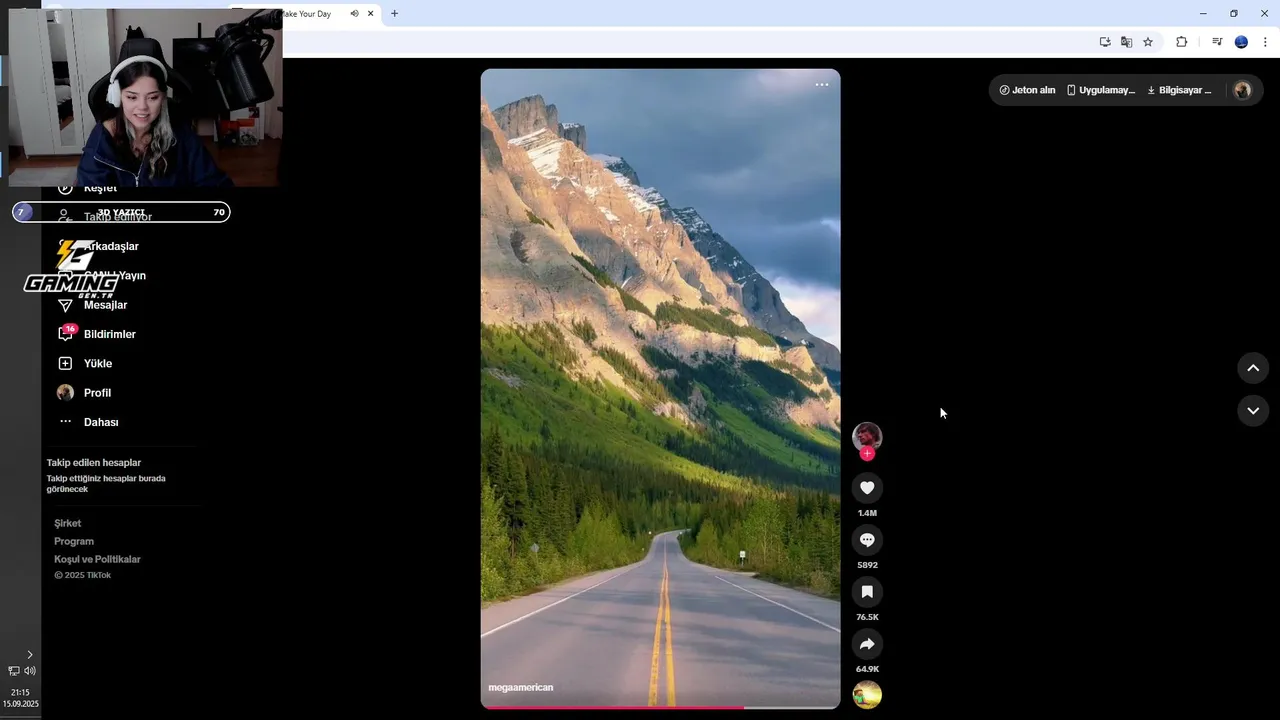Viewport: 1280px width, 720px height.
Task: Save video using bookmark icon
Action: pos(867,592)
